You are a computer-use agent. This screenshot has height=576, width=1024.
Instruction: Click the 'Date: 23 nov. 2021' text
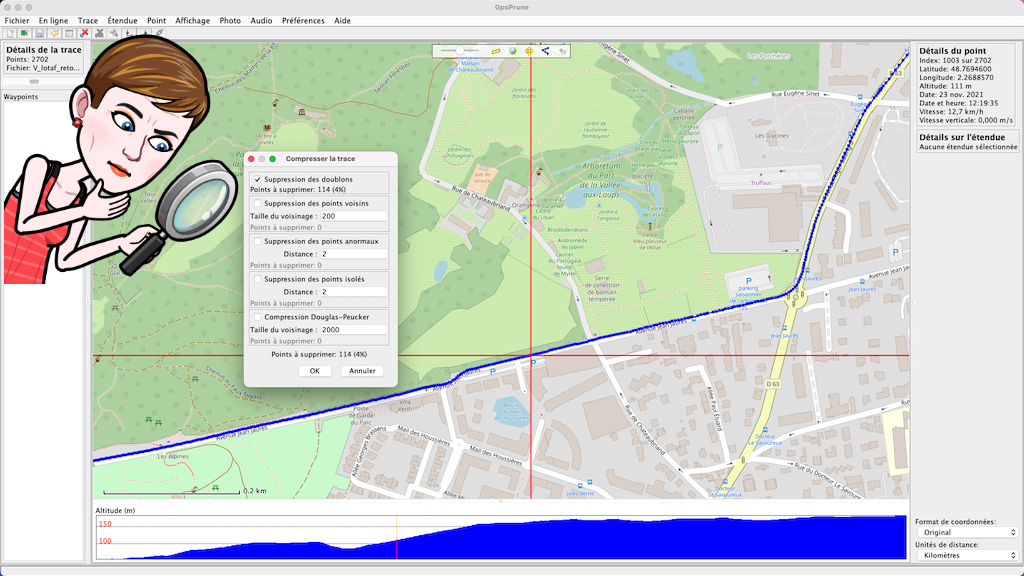pos(951,94)
